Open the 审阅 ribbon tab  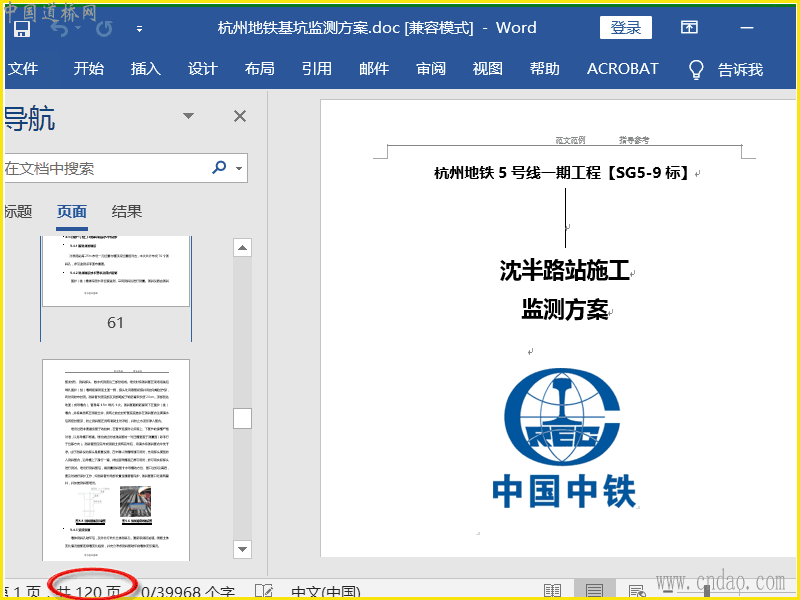click(431, 68)
